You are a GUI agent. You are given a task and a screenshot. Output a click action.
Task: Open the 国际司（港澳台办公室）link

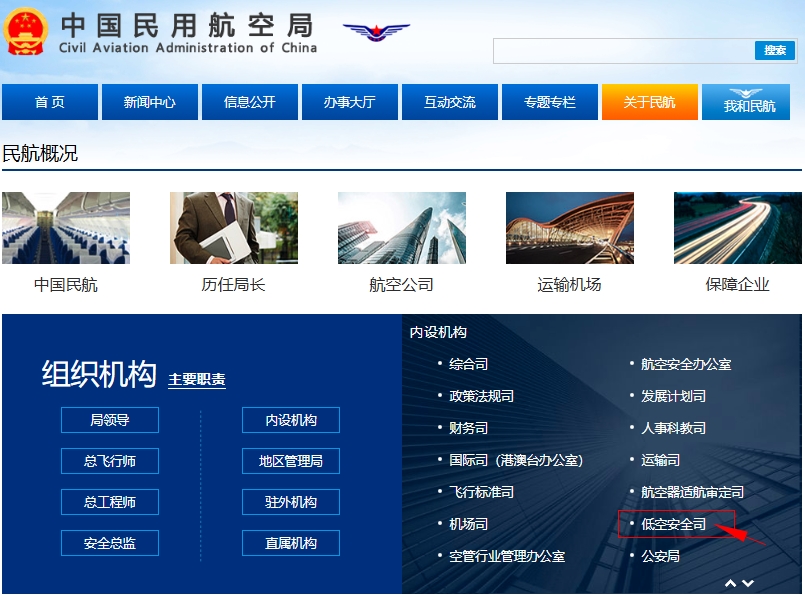(x=516, y=460)
